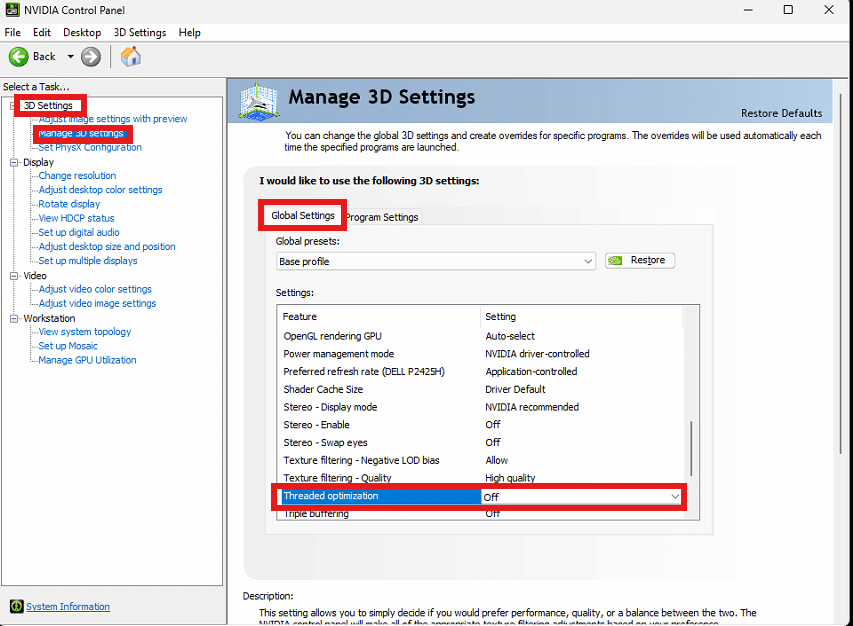Viewport: 853px width, 626px height.
Task: Click the 3D Settings tree category label
Action: pos(48,106)
